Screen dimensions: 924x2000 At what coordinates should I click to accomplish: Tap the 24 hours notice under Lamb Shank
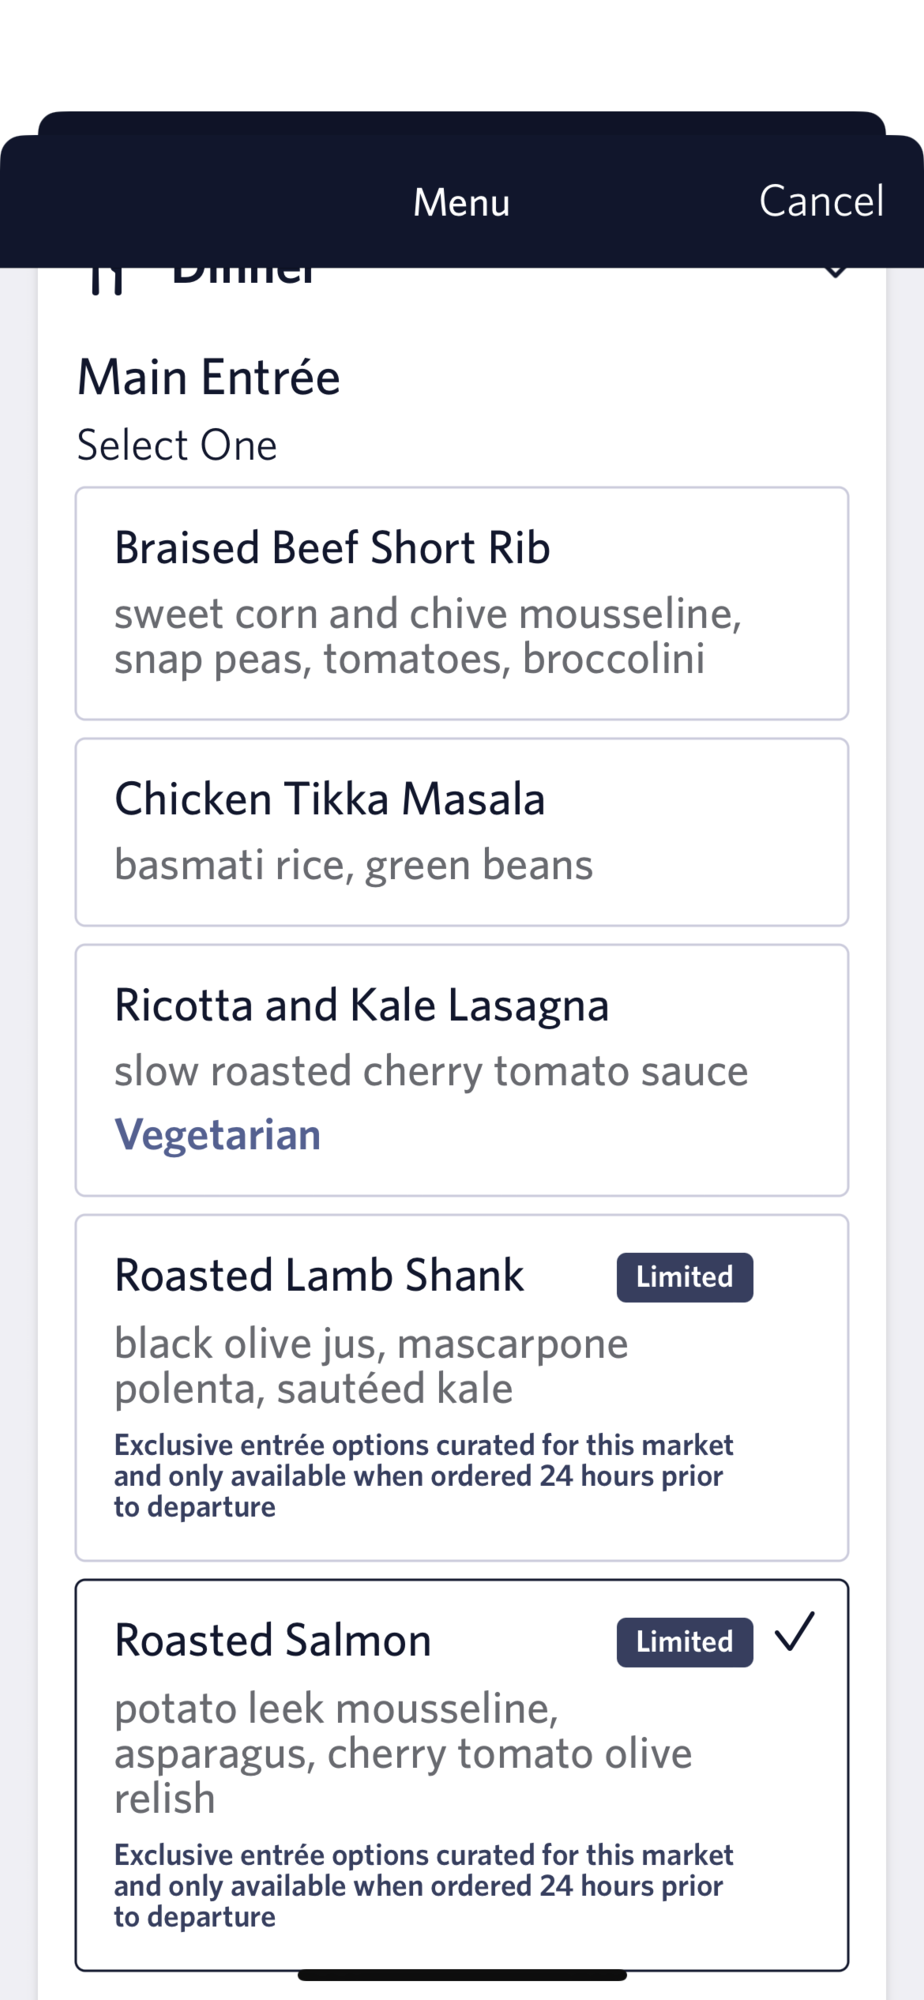point(423,1476)
